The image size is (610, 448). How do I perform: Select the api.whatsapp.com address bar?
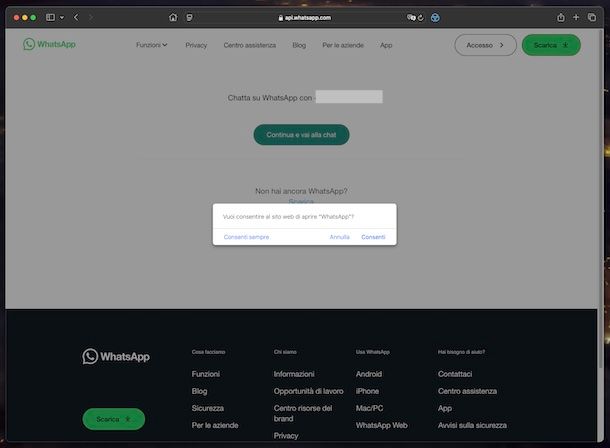click(x=305, y=18)
